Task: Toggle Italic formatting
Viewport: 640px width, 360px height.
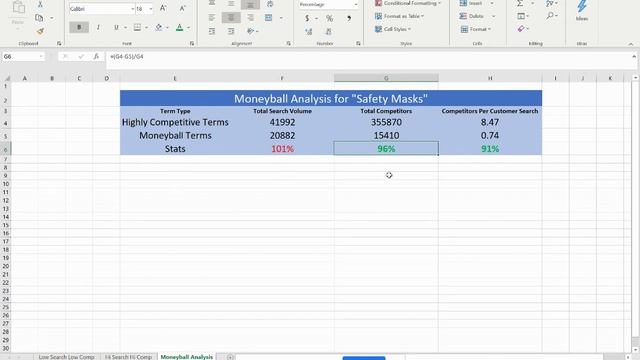Action: coord(98,27)
